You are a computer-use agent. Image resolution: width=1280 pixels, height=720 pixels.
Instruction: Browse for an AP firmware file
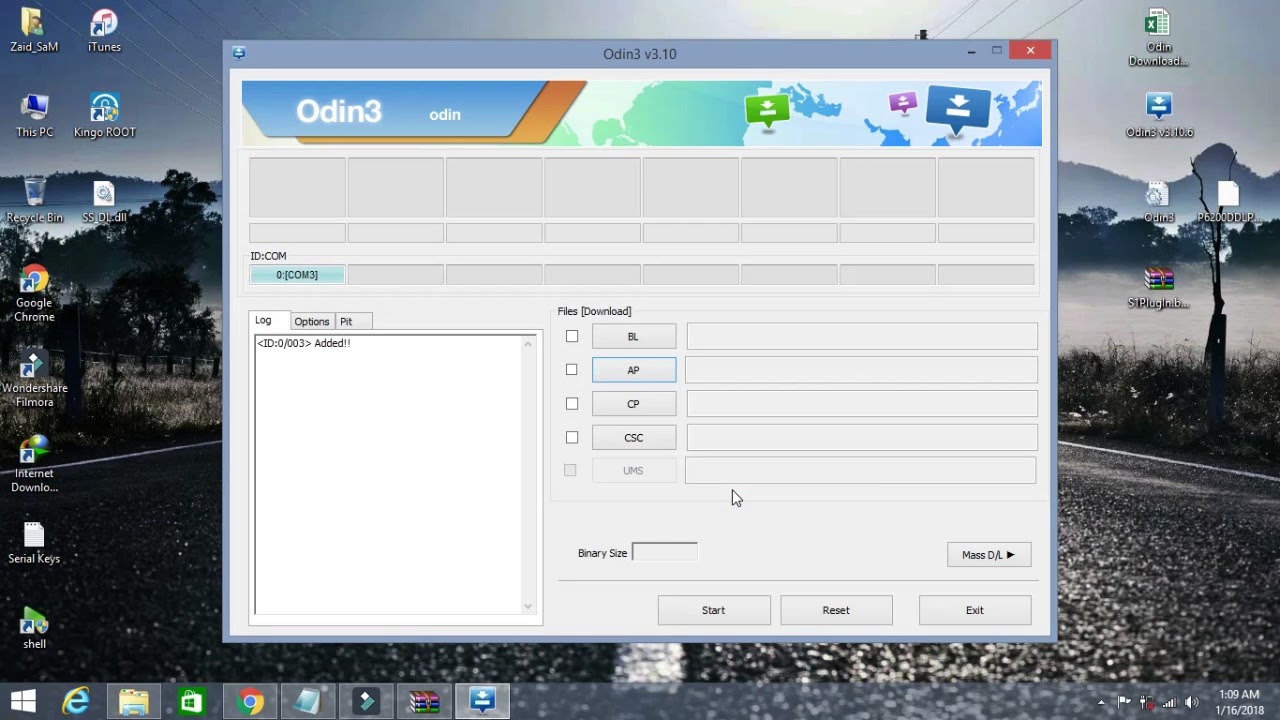(634, 370)
